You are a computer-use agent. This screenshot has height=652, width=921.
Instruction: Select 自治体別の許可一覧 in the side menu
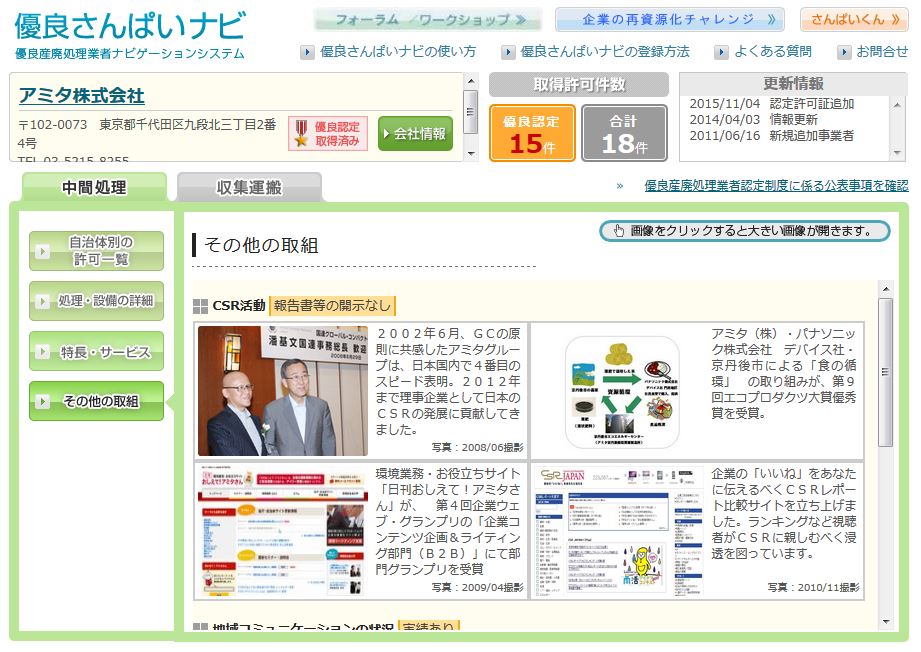point(96,251)
